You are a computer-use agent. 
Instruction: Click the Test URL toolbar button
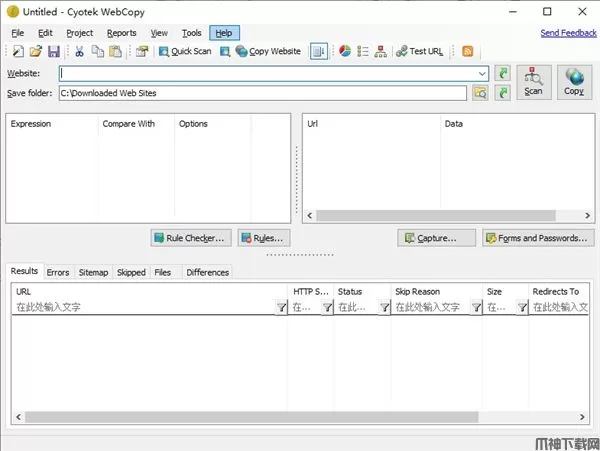pos(419,51)
